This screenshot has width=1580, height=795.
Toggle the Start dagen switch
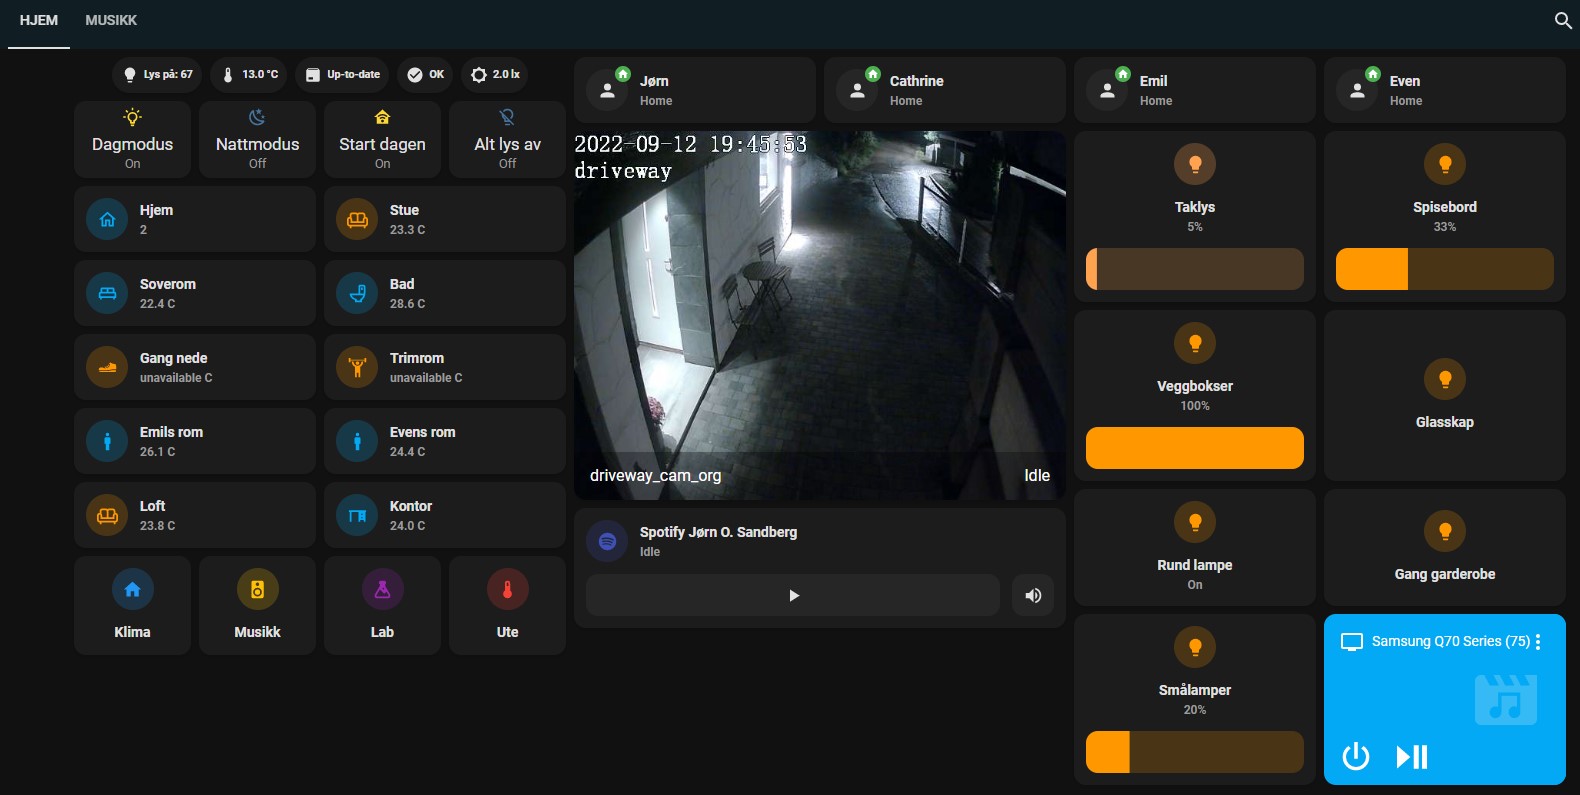point(382,139)
